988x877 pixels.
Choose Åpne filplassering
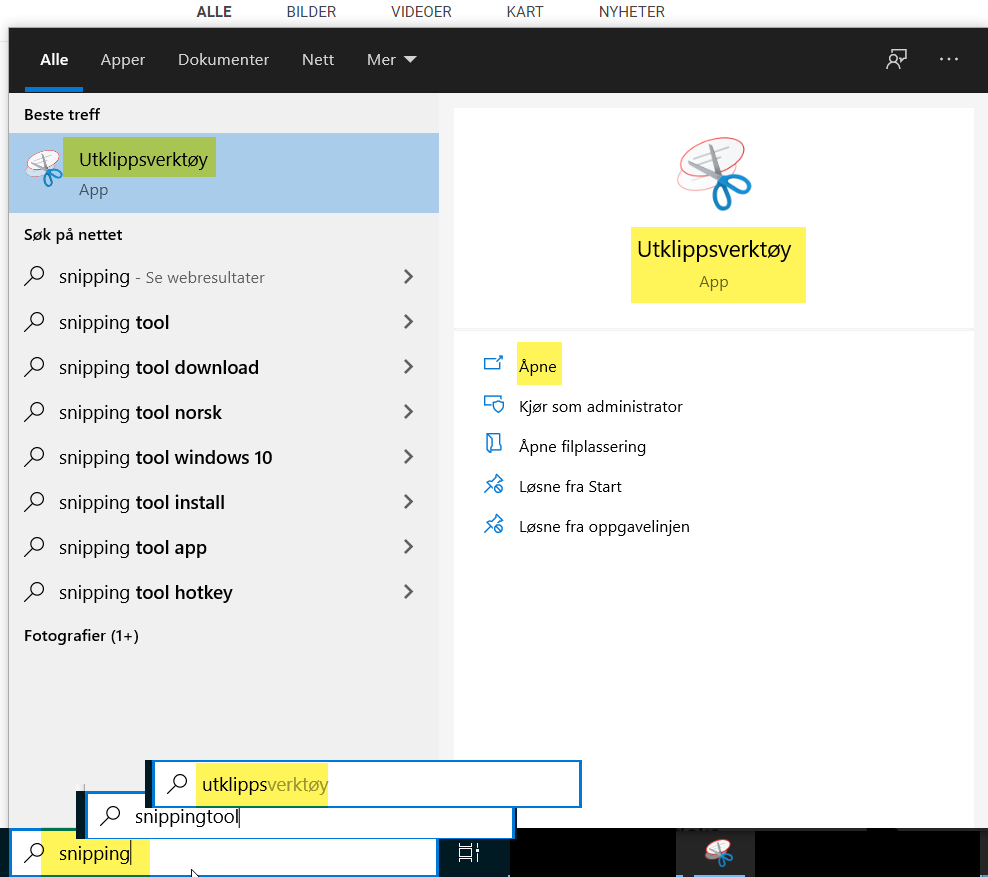(582, 446)
